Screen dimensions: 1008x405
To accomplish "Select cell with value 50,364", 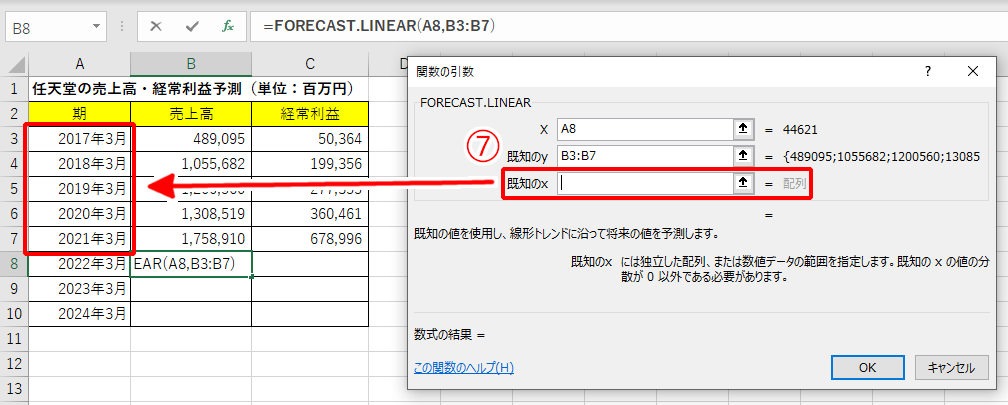I will [x=310, y=138].
